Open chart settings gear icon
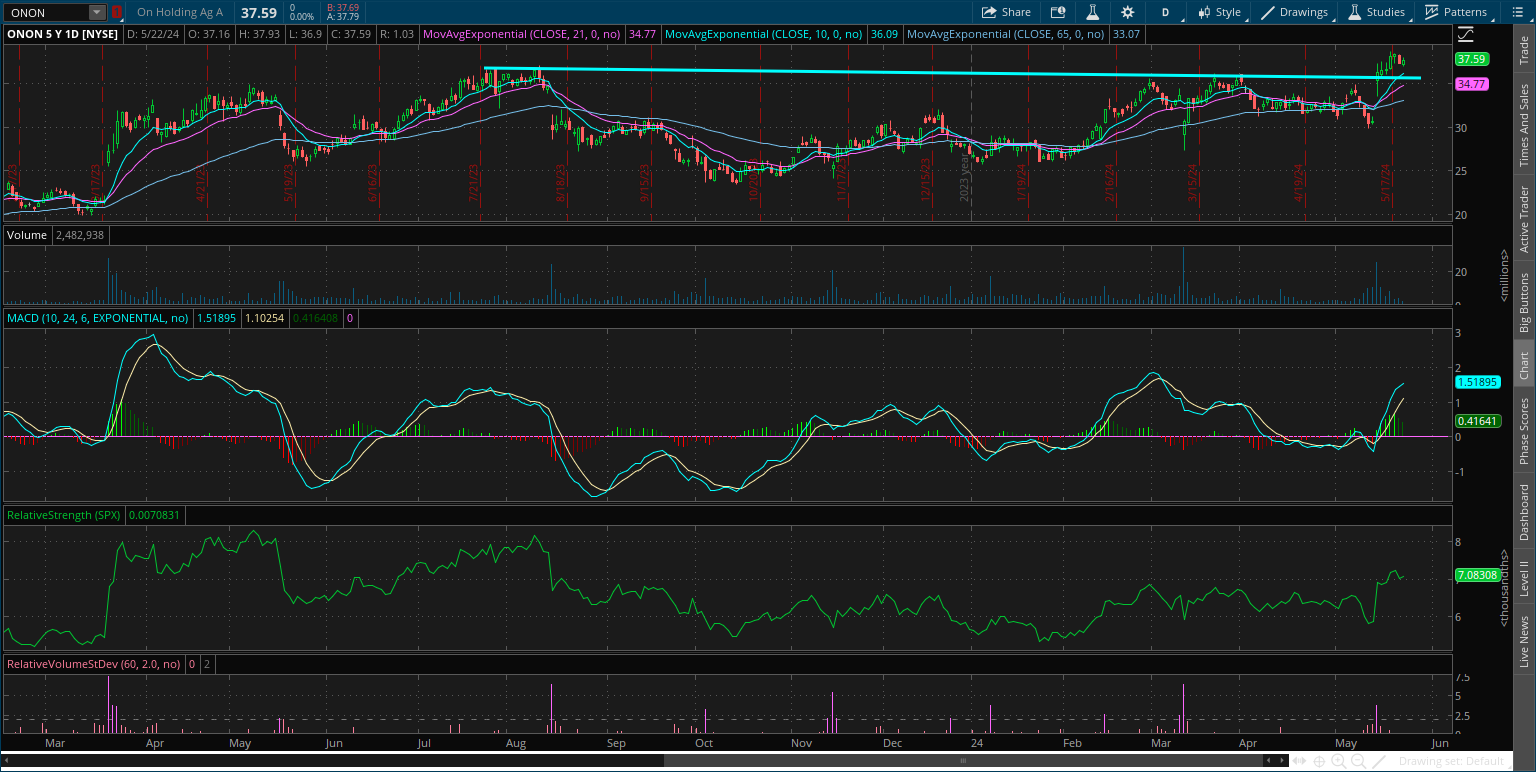Viewport: 1536px width, 772px height. (1128, 12)
